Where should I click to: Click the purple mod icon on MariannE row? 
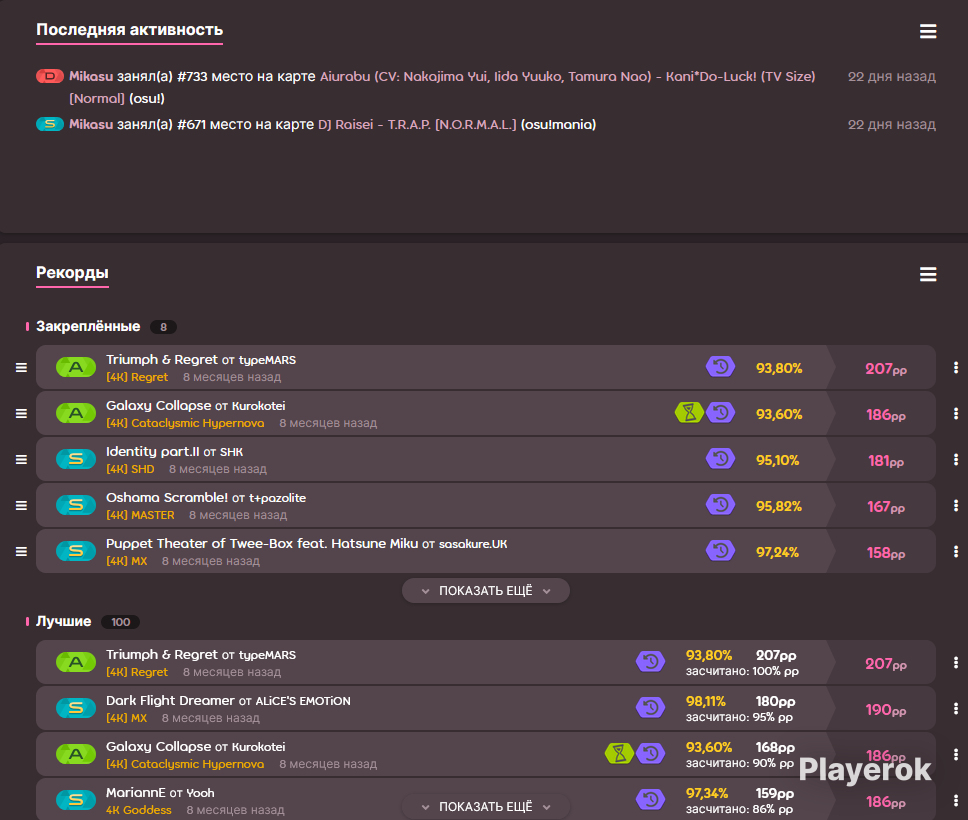[651, 800]
